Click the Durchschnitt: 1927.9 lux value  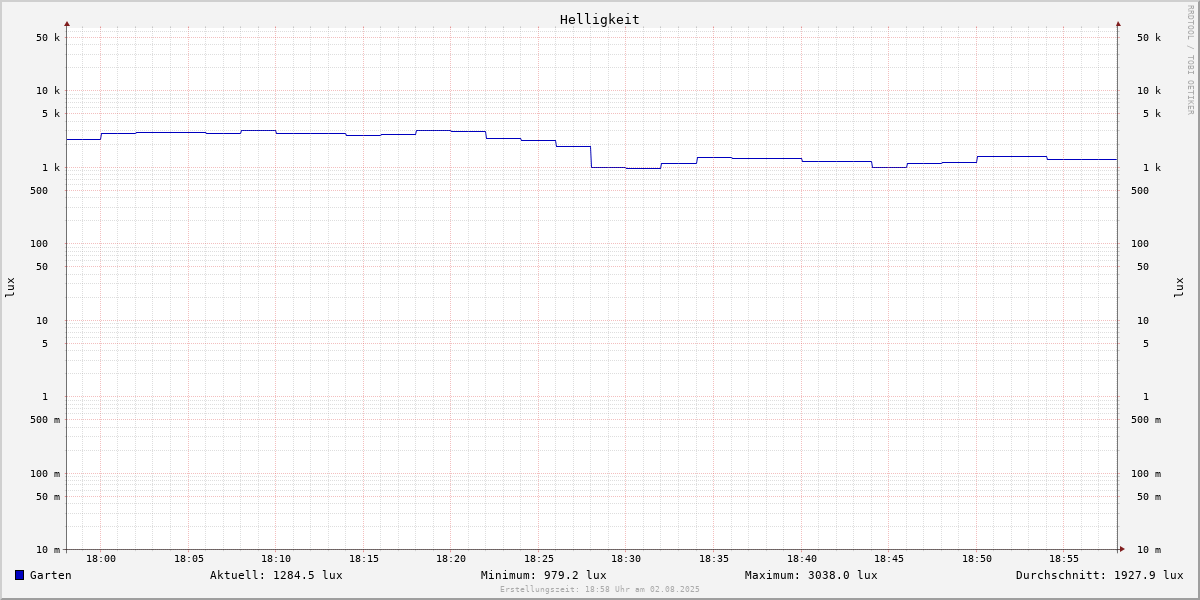pyautogui.click(x=1099, y=575)
